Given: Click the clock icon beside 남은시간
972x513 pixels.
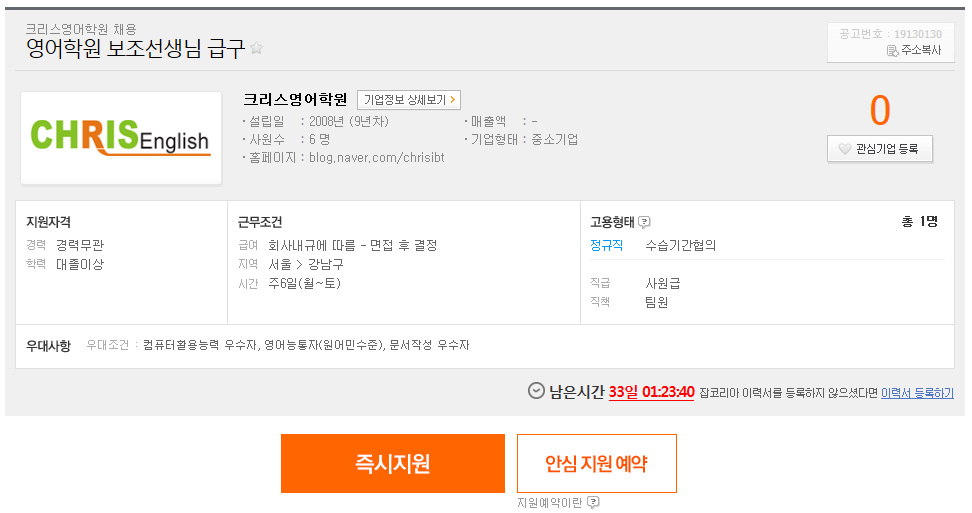Looking at the screenshot, I should click(x=536, y=391).
